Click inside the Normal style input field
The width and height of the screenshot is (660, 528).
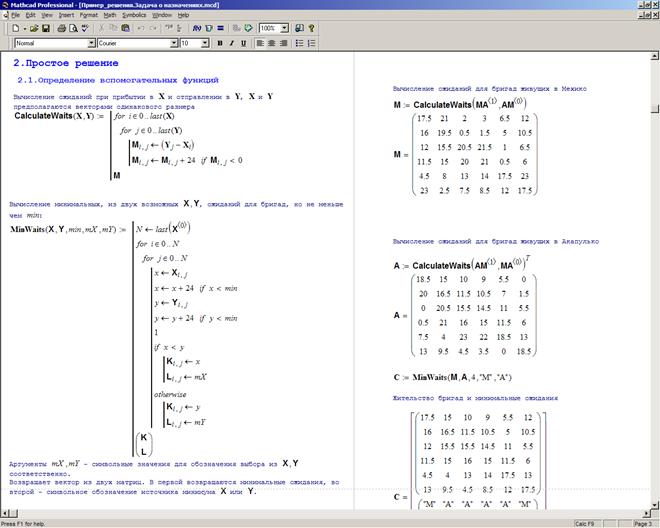(51, 43)
